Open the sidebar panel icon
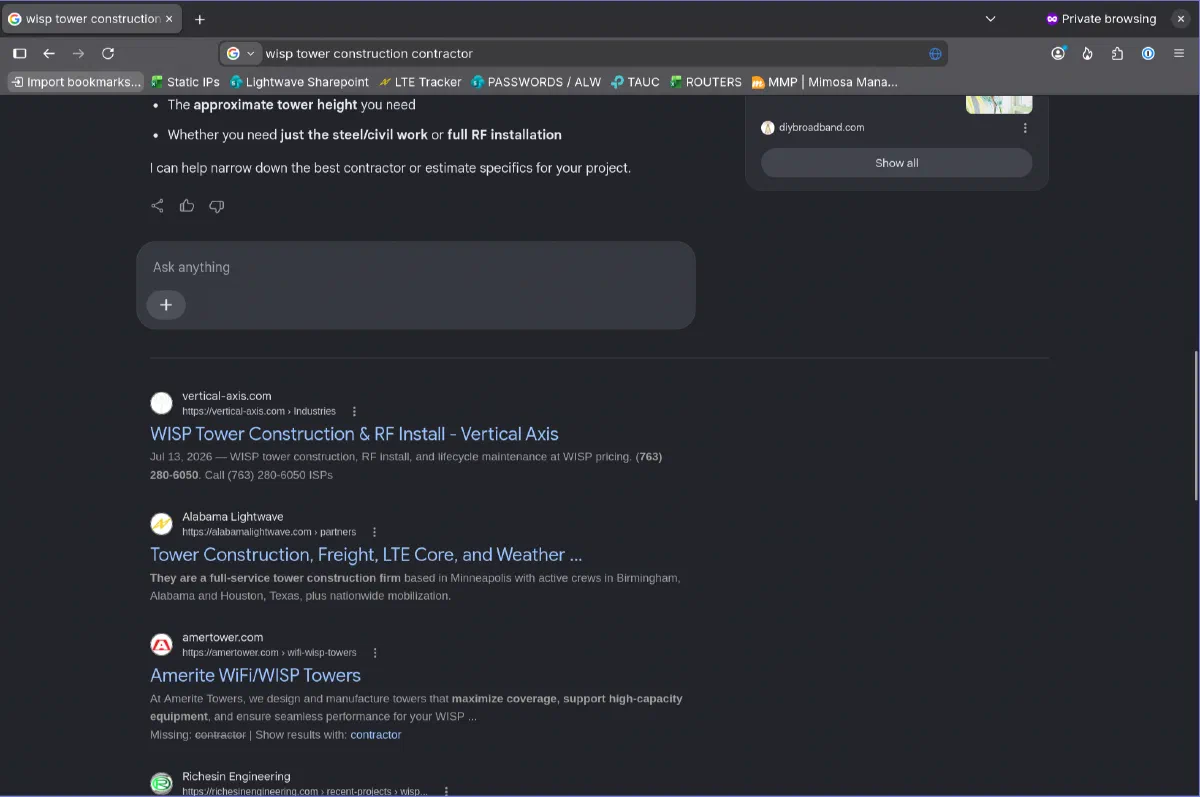 coord(19,53)
